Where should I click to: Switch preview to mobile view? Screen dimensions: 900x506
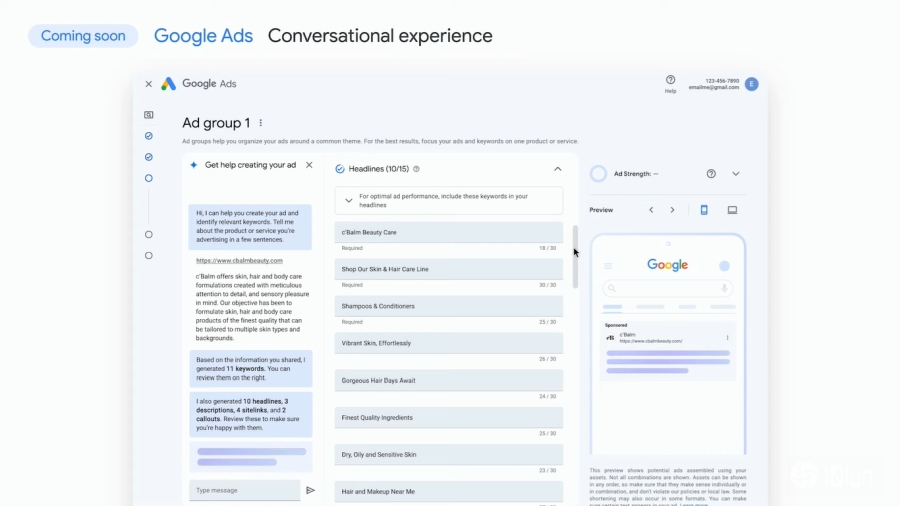704,210
